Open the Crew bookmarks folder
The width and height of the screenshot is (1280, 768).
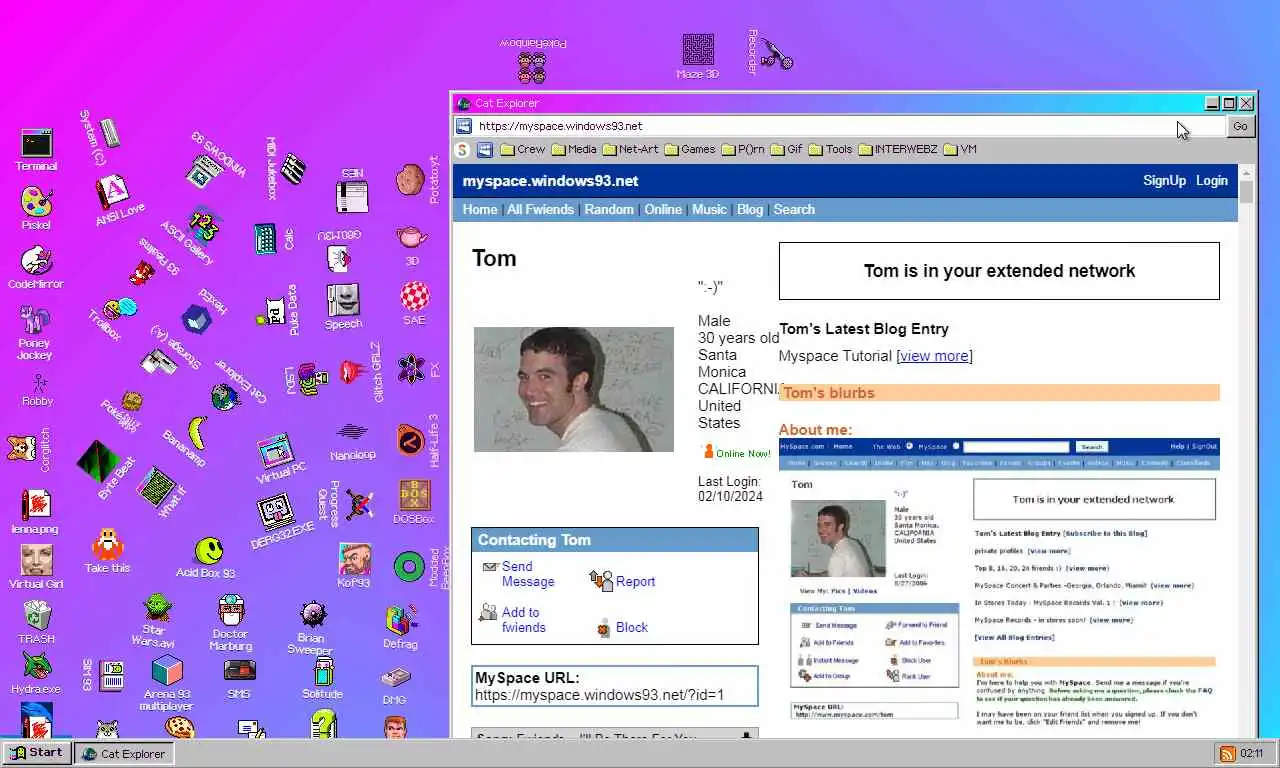pyautogui.click(x=523, y=150)
